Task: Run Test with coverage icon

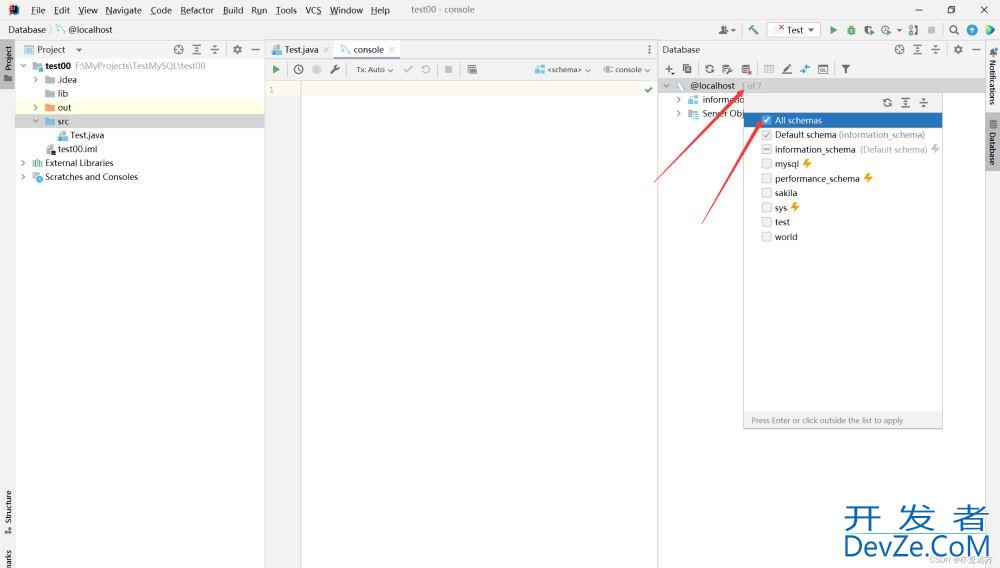Action: (x=868, y=30)
